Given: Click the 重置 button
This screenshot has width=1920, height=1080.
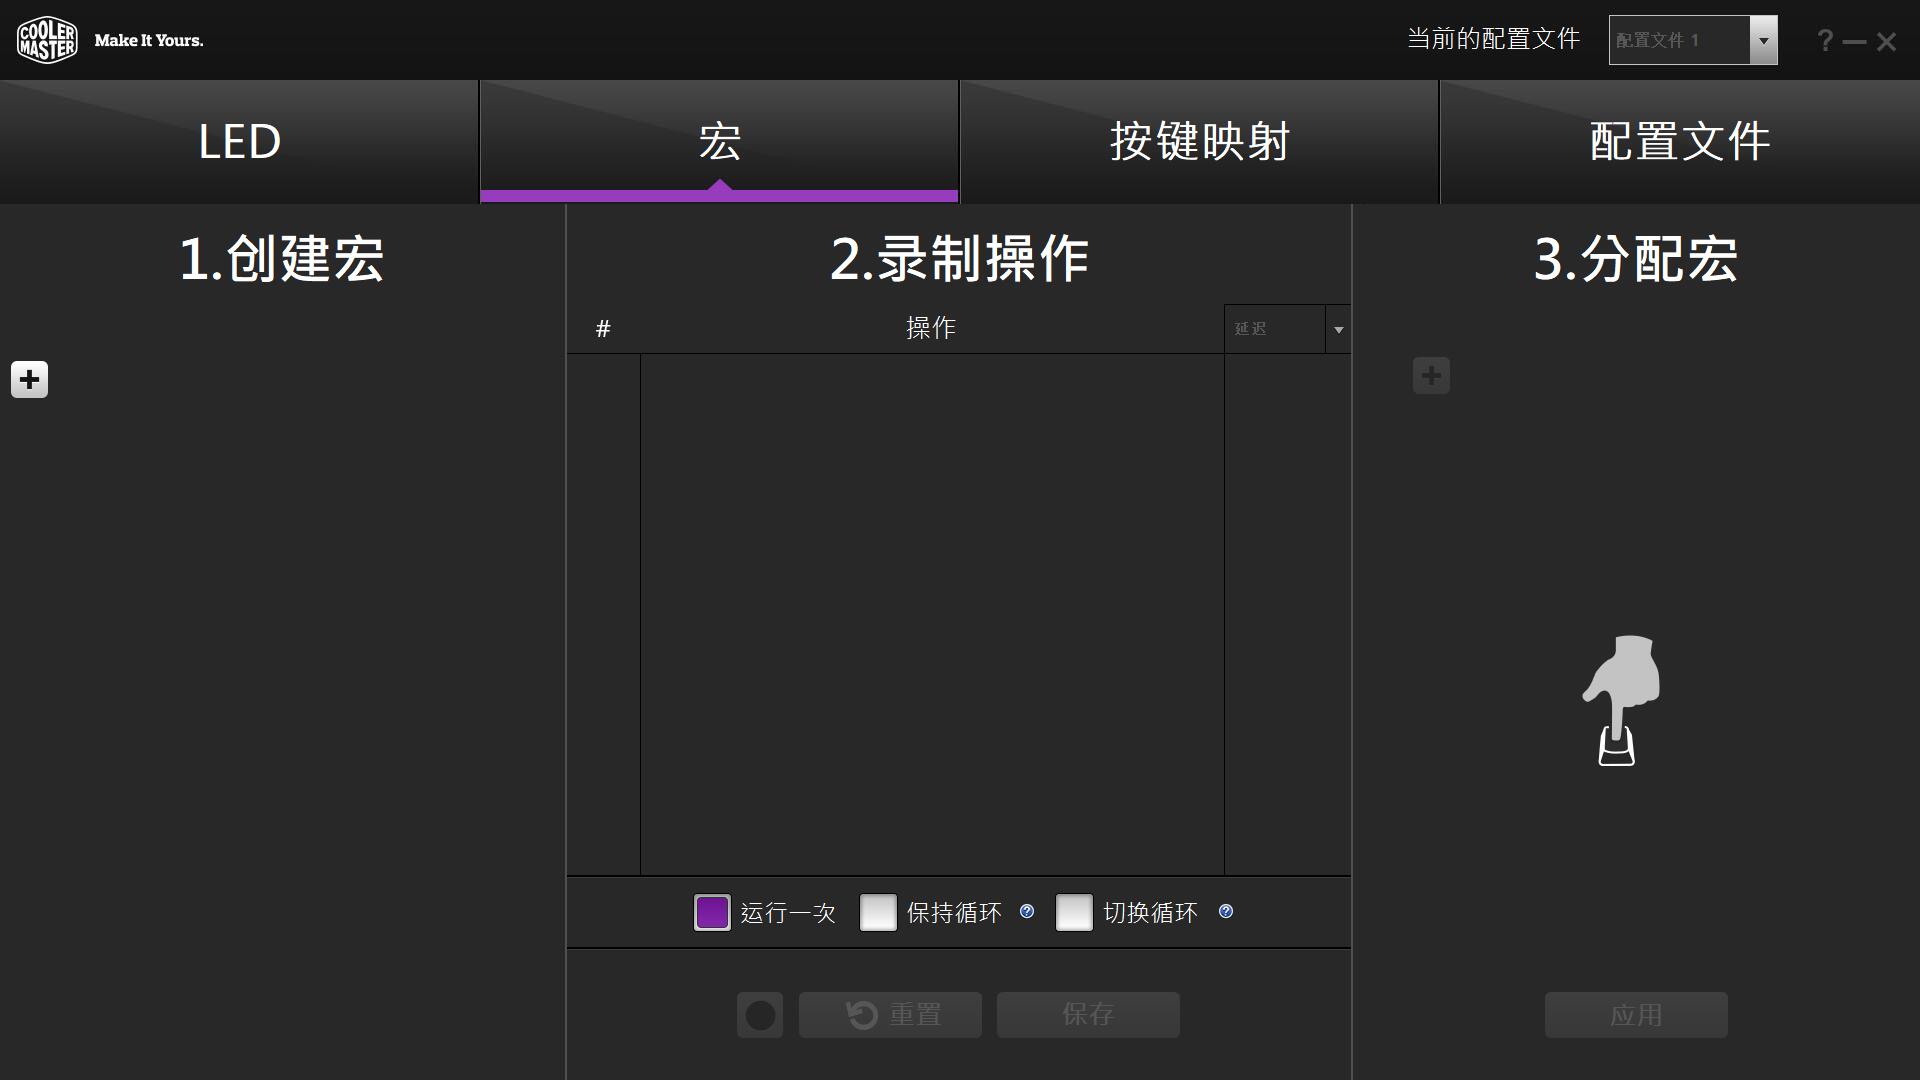Looking at the screenshot, I should tap(889, 1014).
